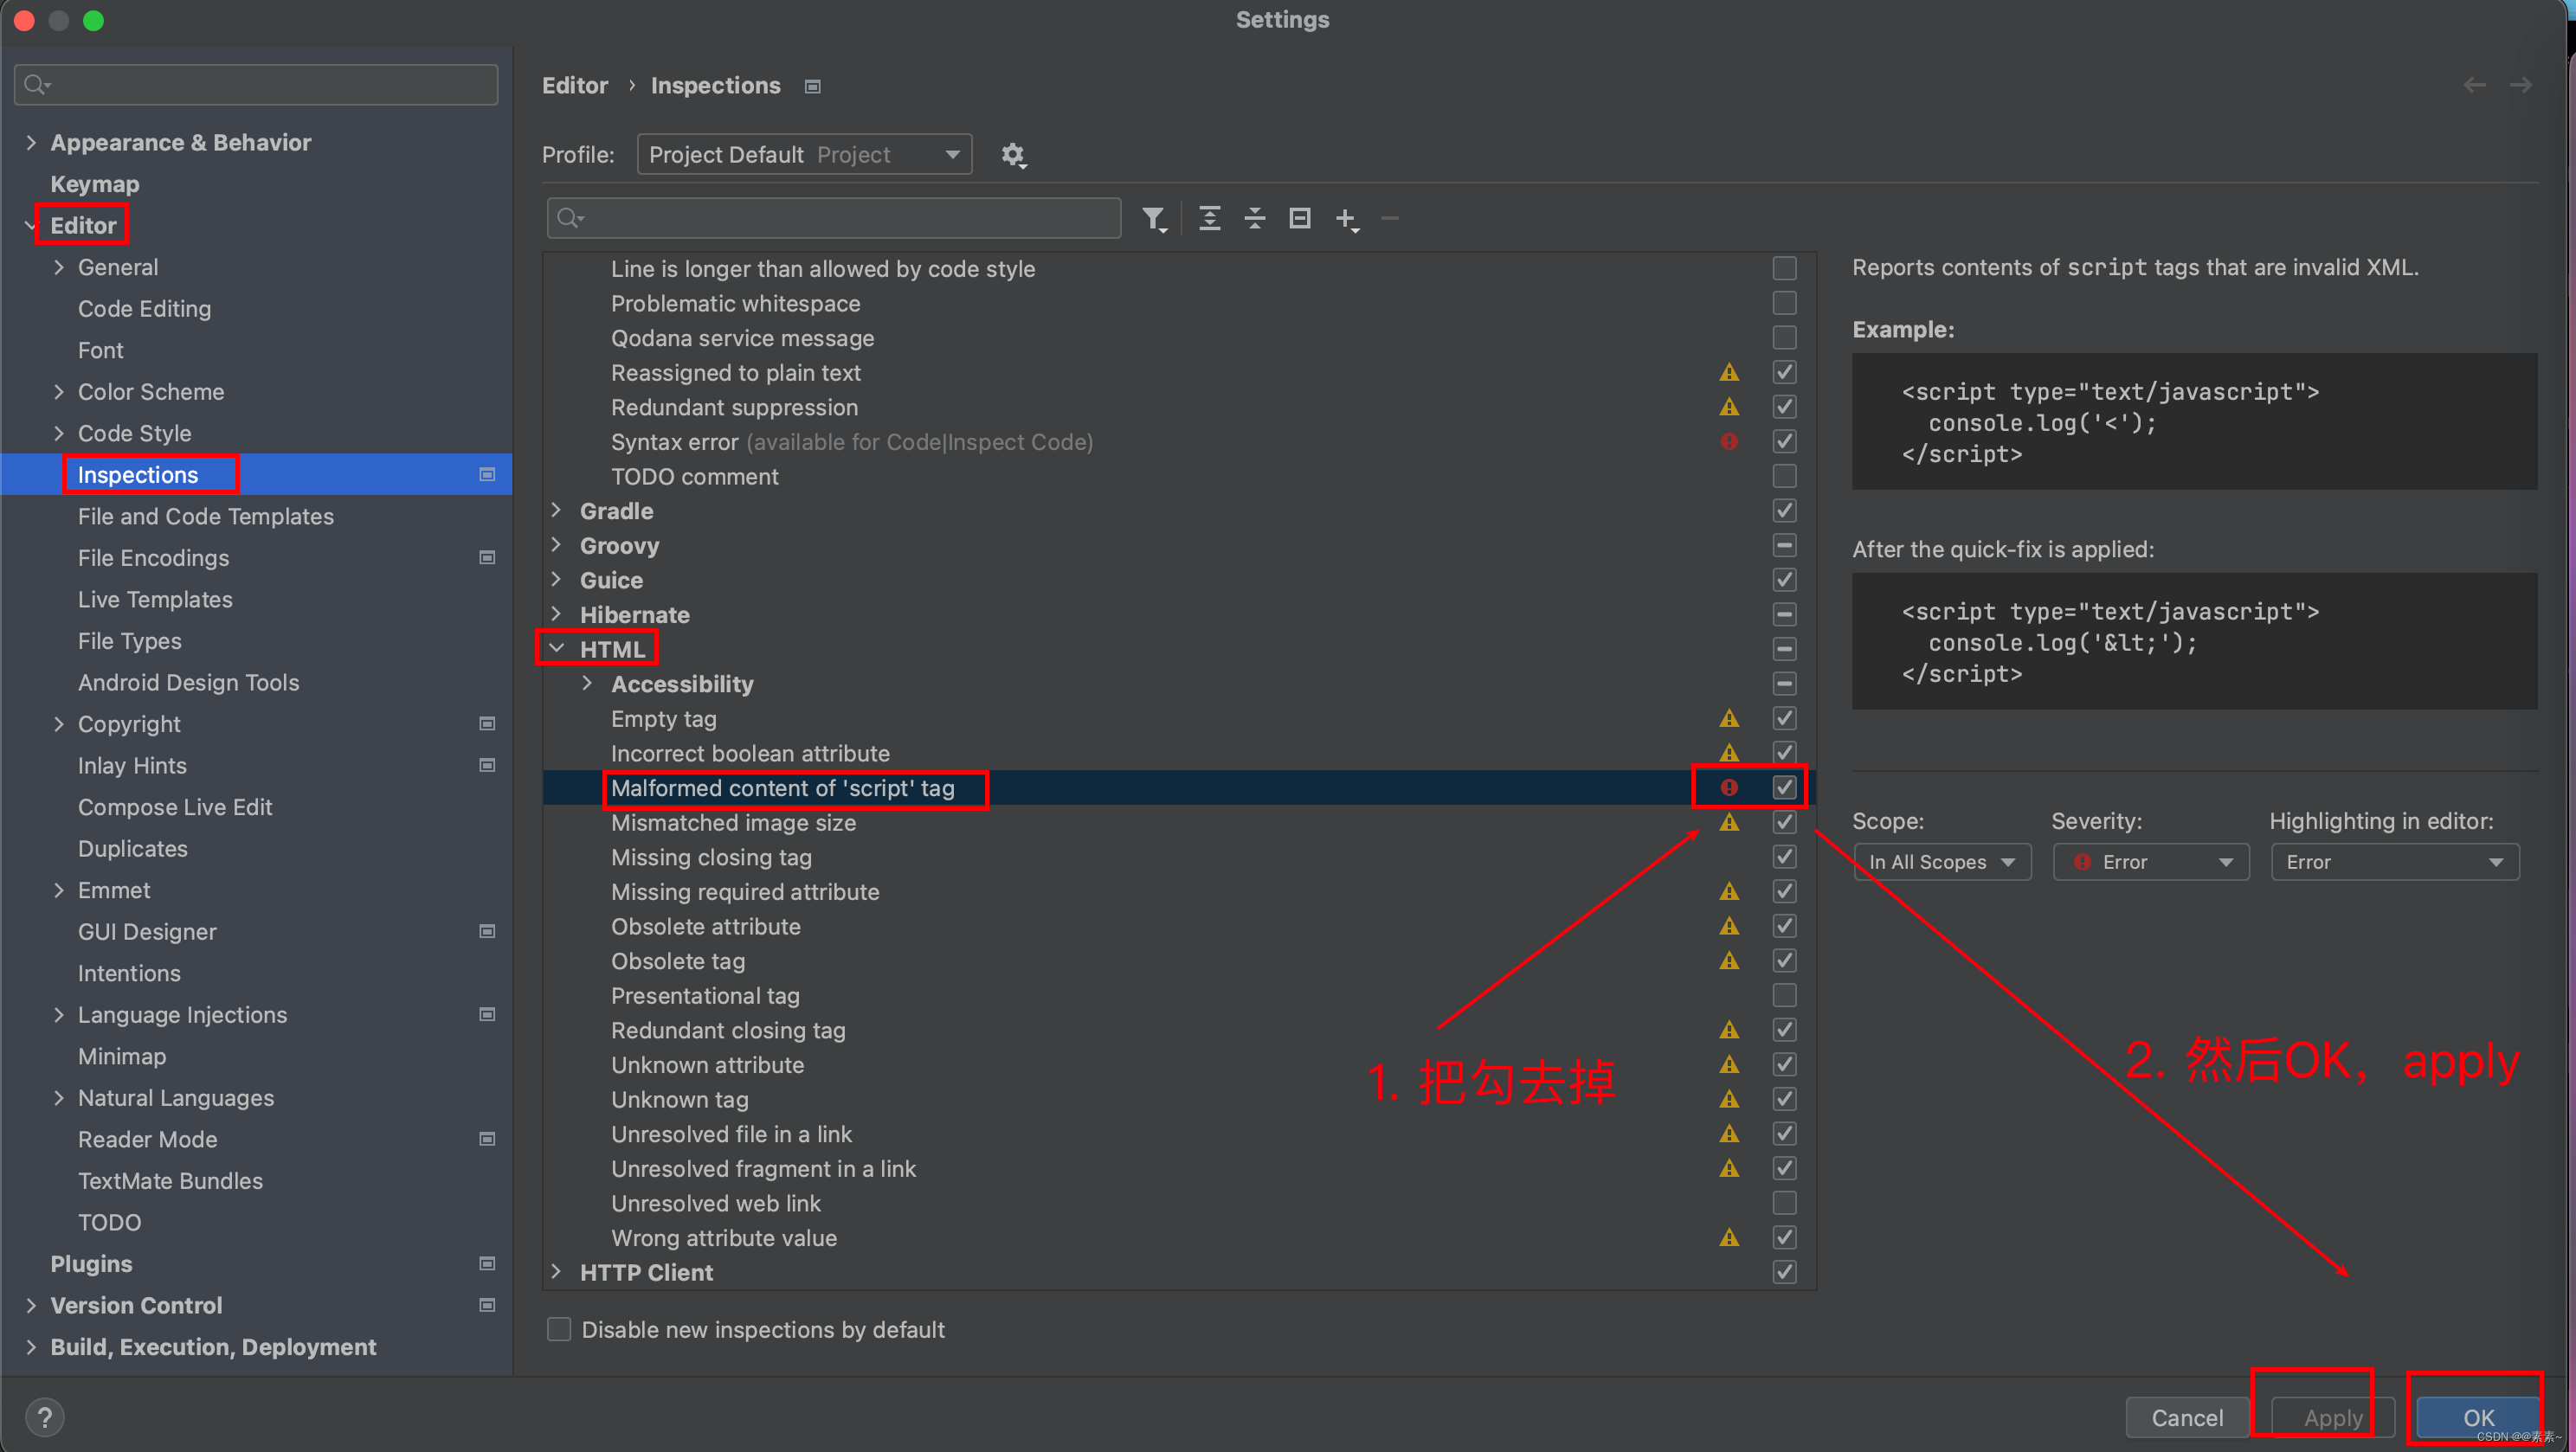The width and height of the screenshot is (2576, 1452).
Task: Uncheck Malformed content of 'script' tag
Action: tap(1785, 787)
